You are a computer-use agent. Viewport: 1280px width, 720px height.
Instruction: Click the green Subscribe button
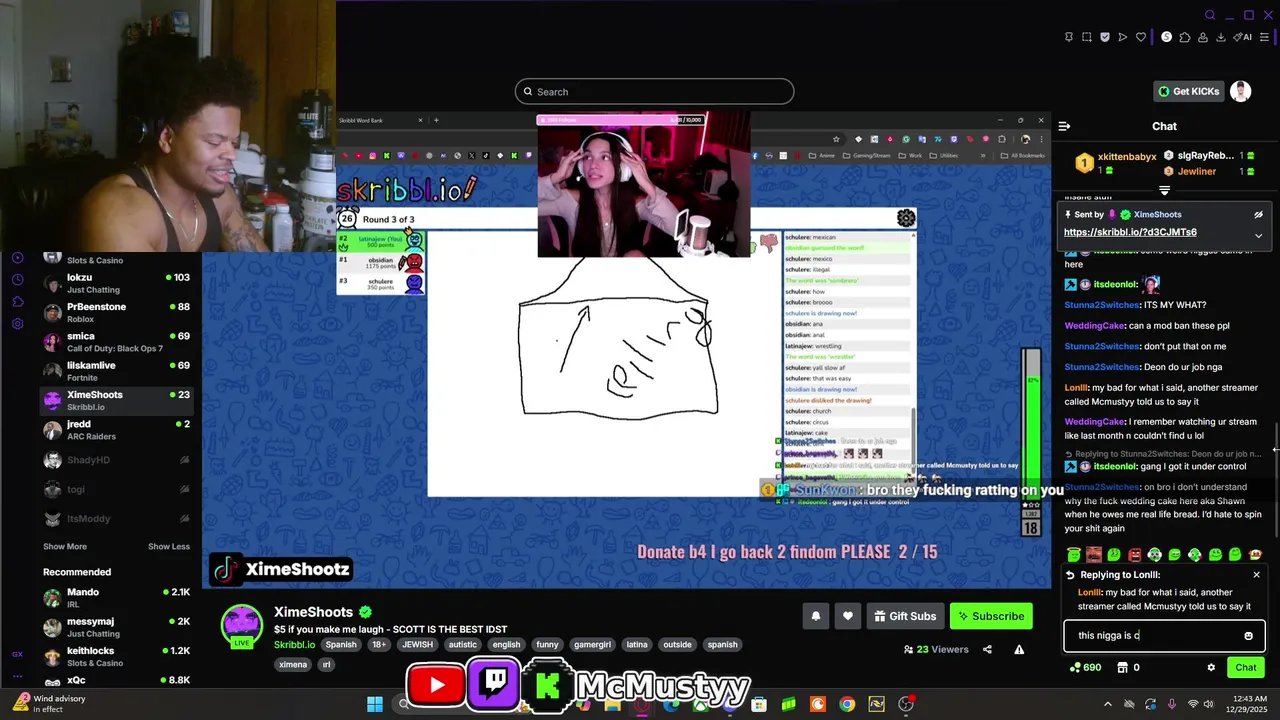[x=989, y=616]
